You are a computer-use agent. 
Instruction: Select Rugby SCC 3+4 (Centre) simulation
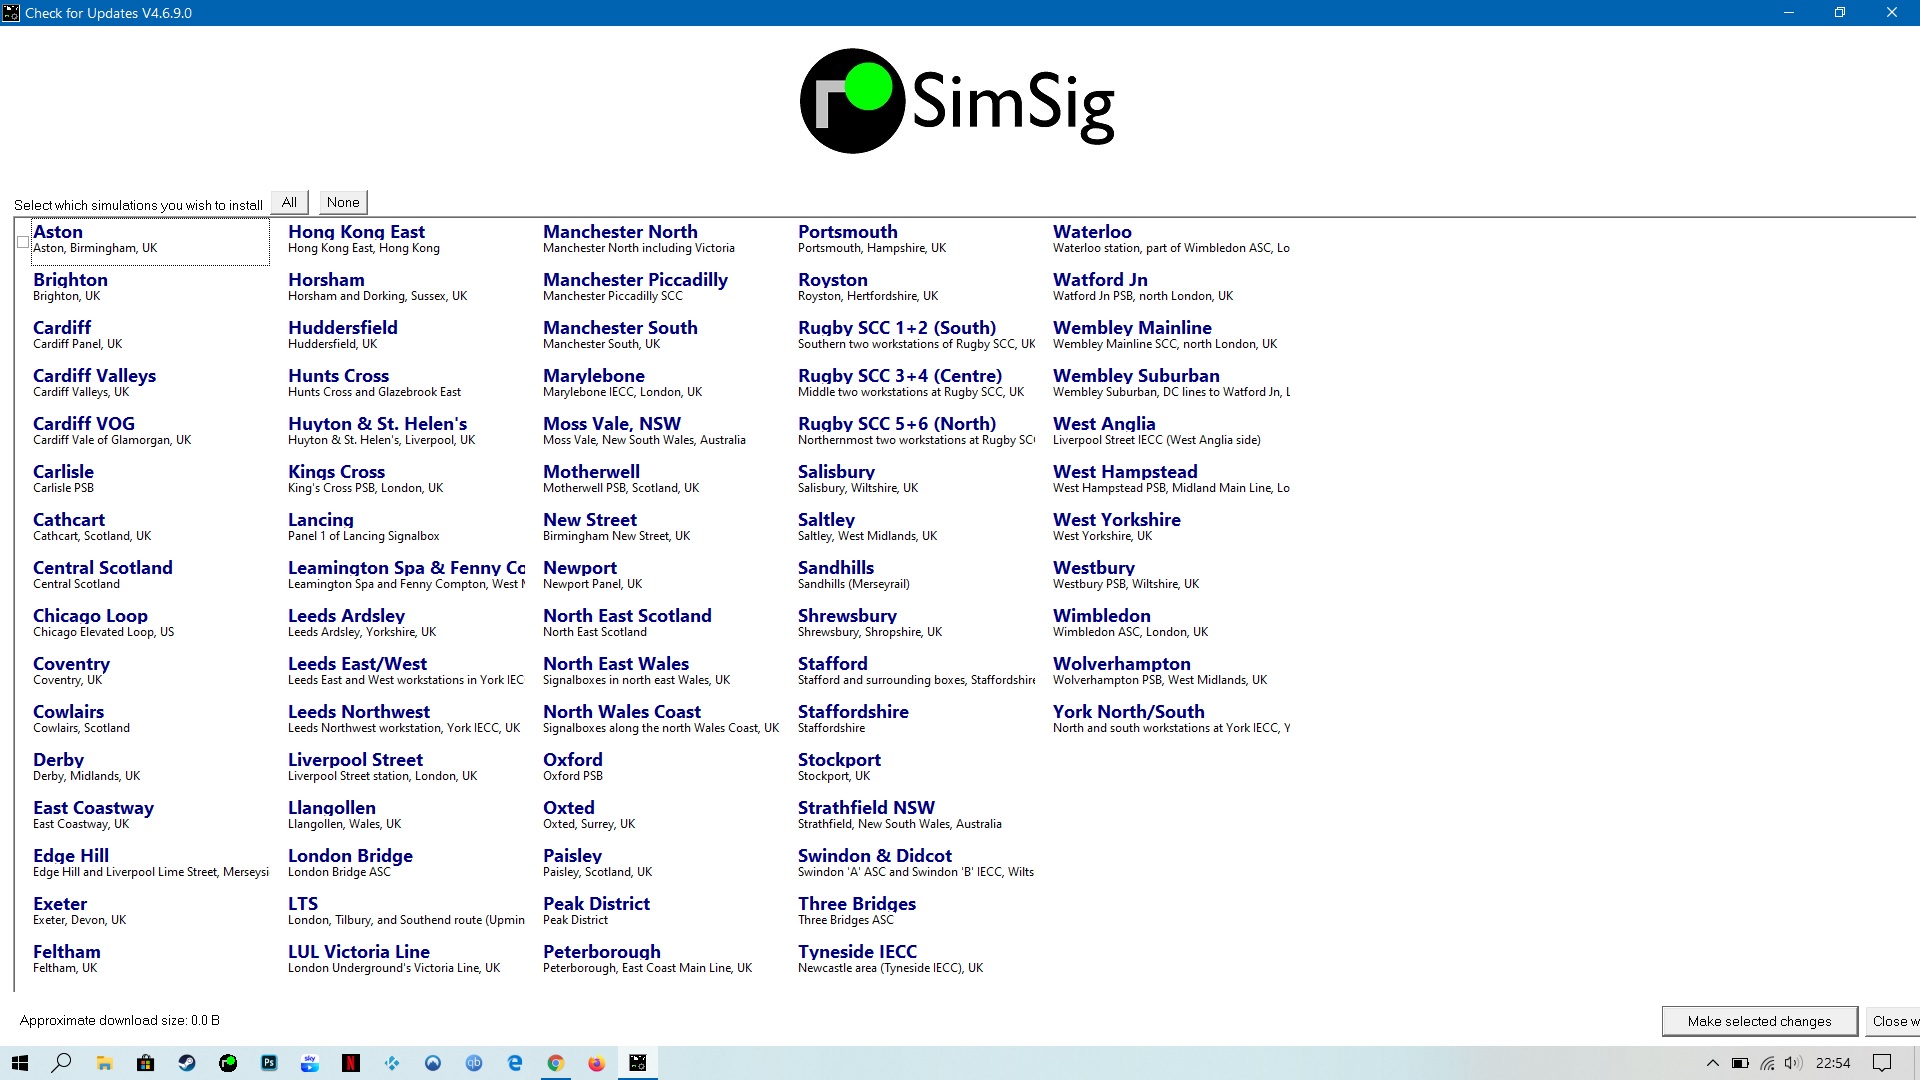911,382
